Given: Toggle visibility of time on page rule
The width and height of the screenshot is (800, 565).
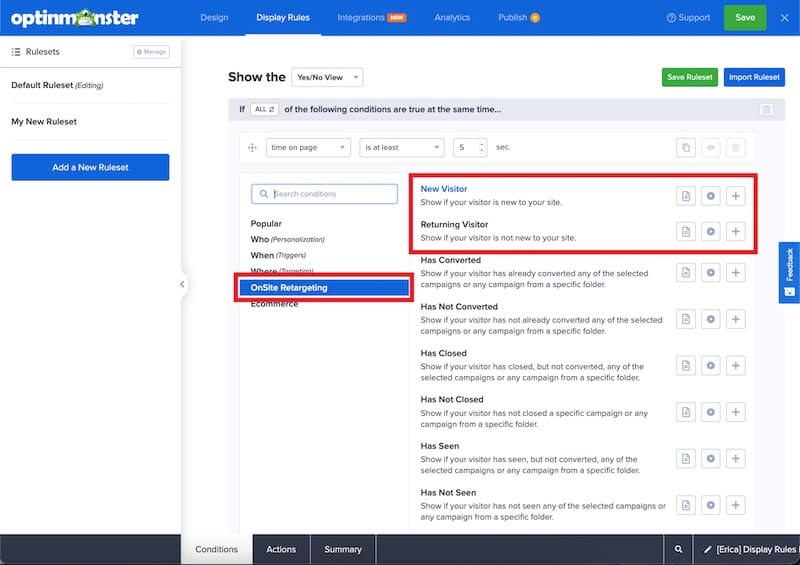Looking at the screenshot, I should coord(711,148).
